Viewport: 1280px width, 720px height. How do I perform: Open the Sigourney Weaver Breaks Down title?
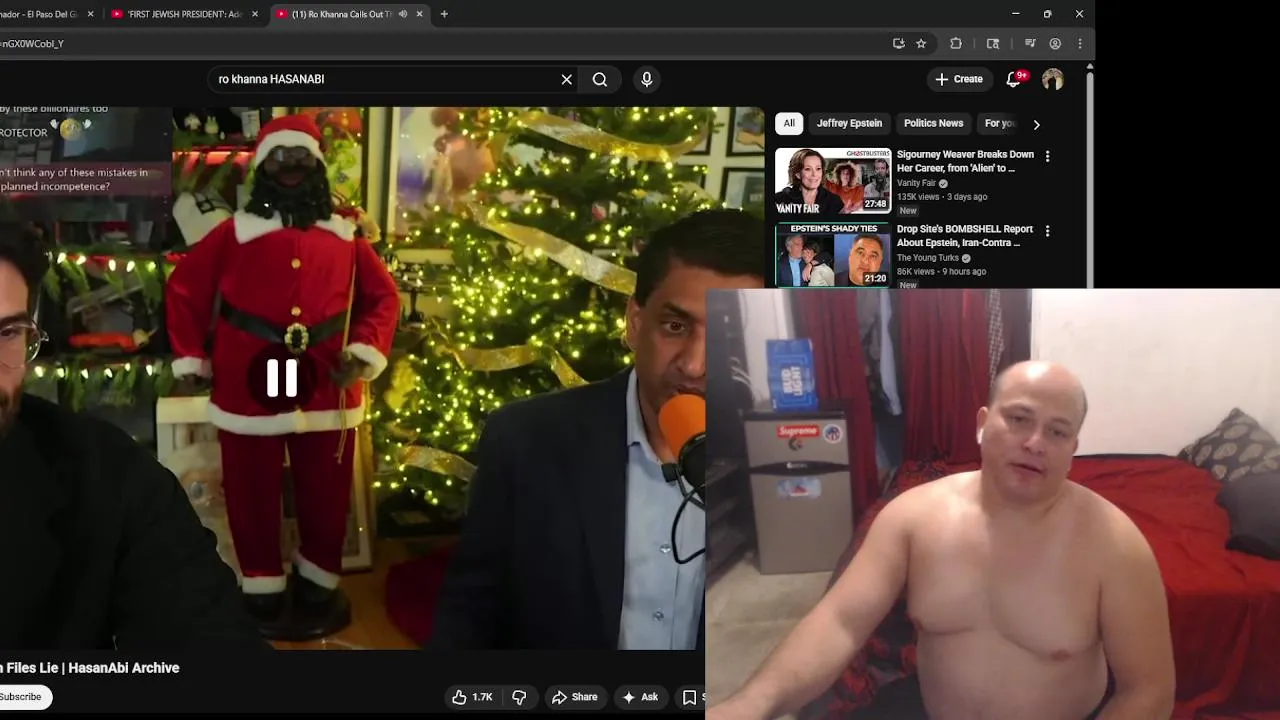[965, 161]
